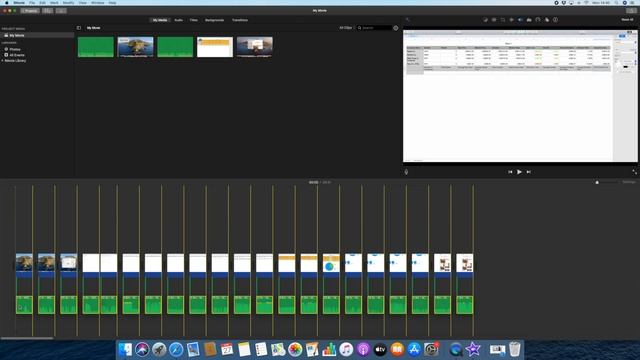Open Podcasts from the Dock
This screenshot has width=640, height=360.
click(x=363, y=349)
